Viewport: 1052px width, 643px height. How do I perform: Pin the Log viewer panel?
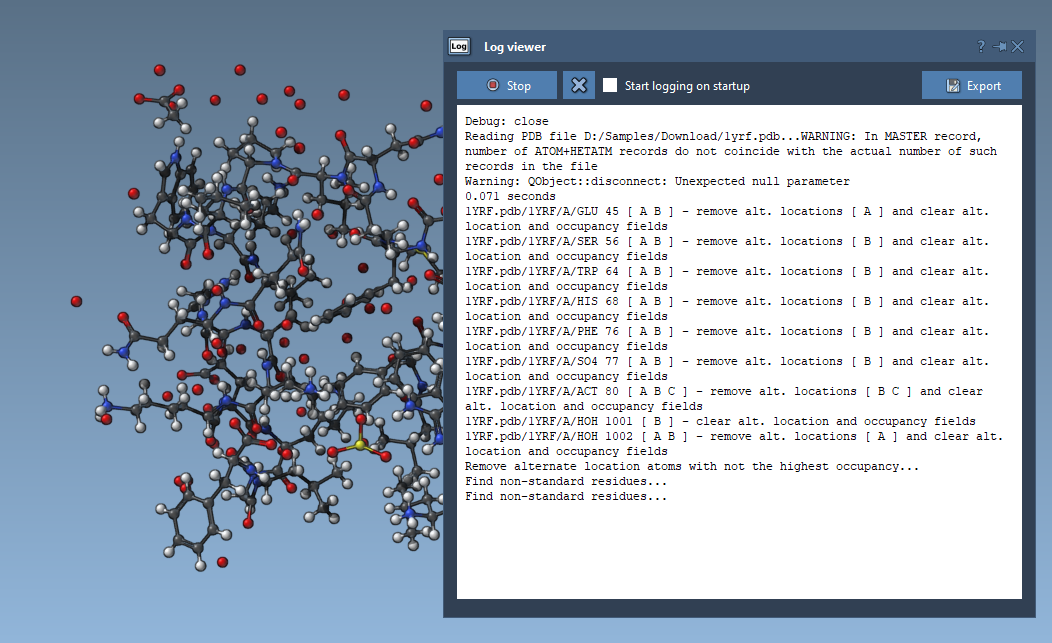(999, 47)
